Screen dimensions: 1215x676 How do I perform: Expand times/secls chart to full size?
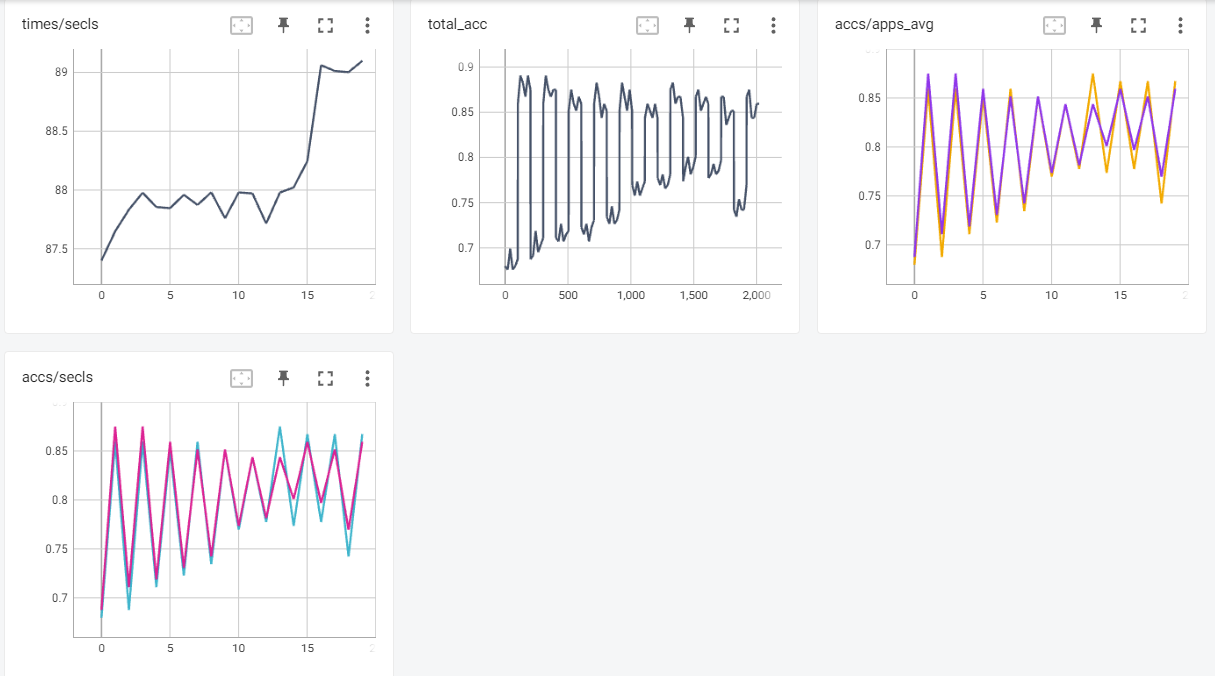(x=325, y=26)
